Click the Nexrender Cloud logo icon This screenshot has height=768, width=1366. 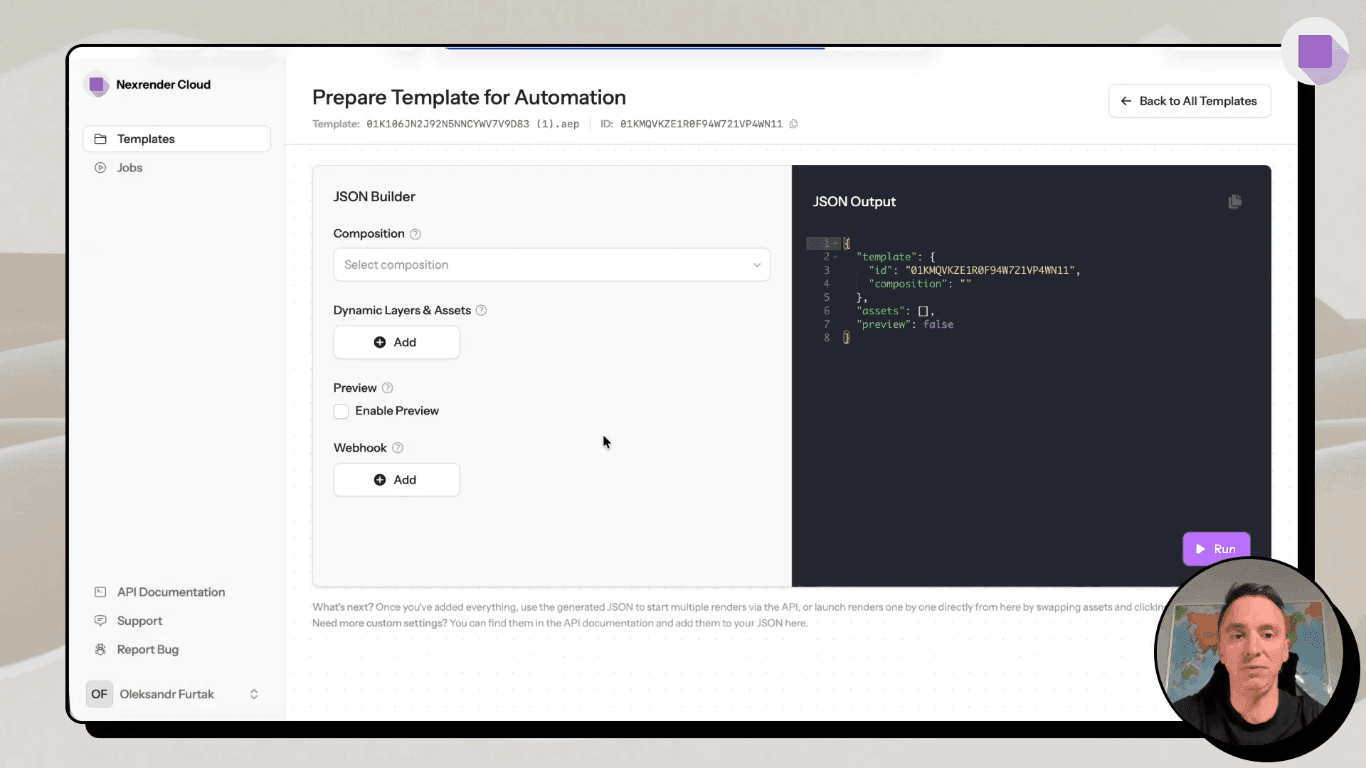[x=98, y=85]
